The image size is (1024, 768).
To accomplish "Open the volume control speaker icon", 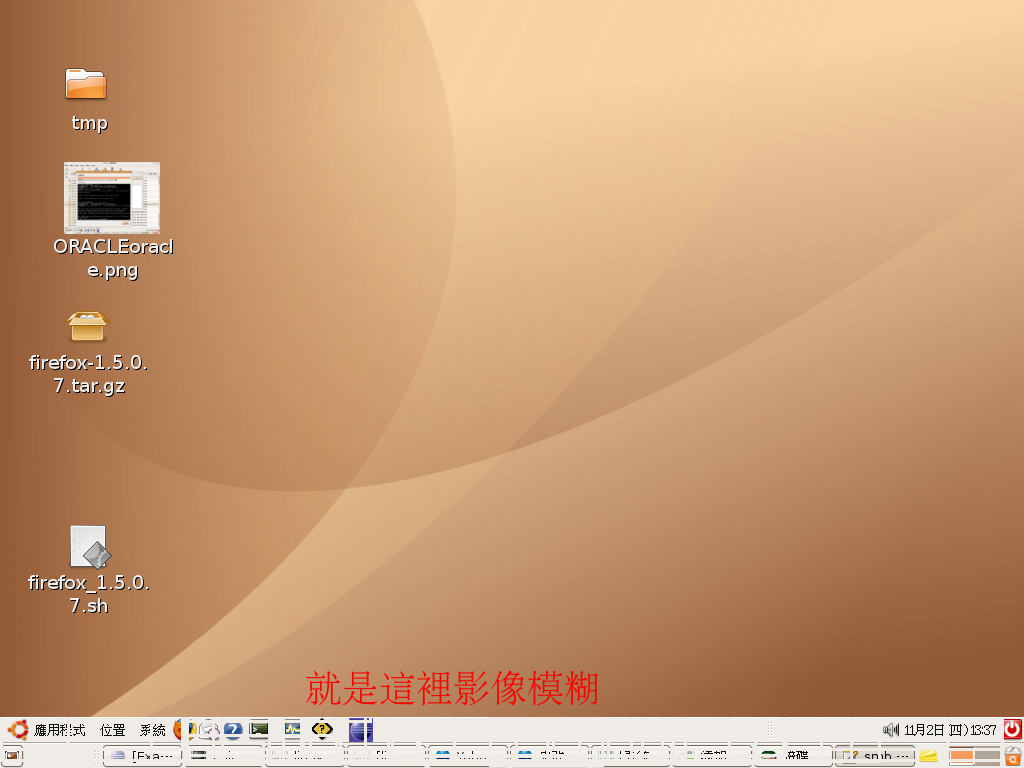I will tap(891, 729).
